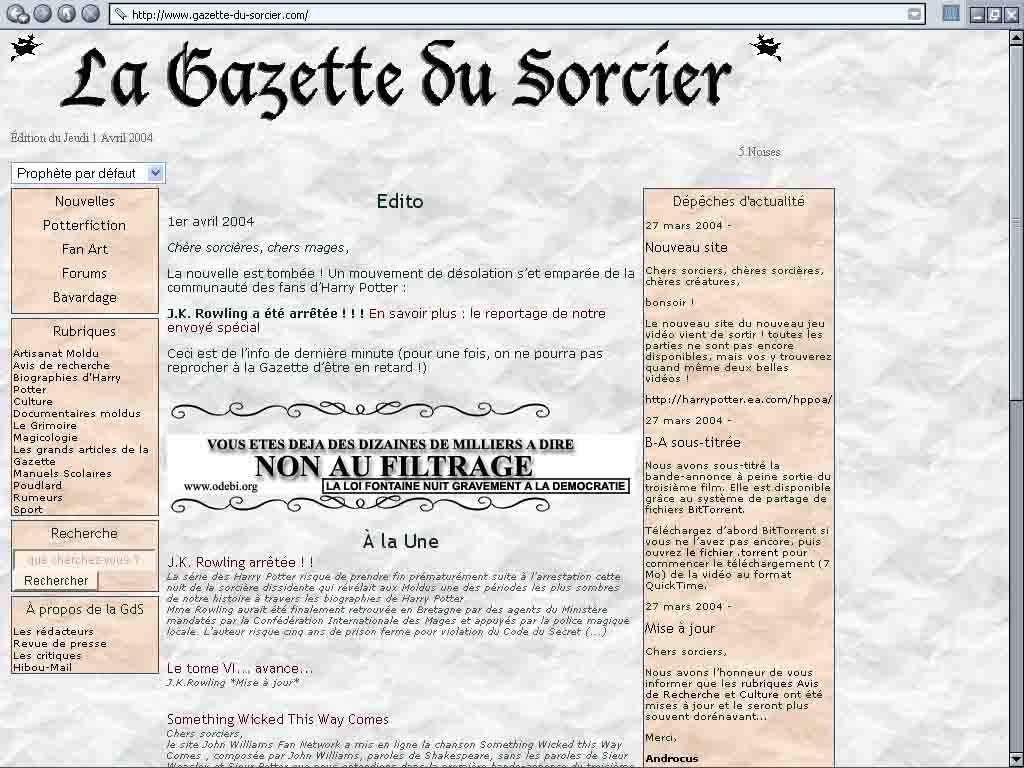Screen dimensions: 1024x768
Task: Open the Hibou-Mail link
Action: click(42, 667)
